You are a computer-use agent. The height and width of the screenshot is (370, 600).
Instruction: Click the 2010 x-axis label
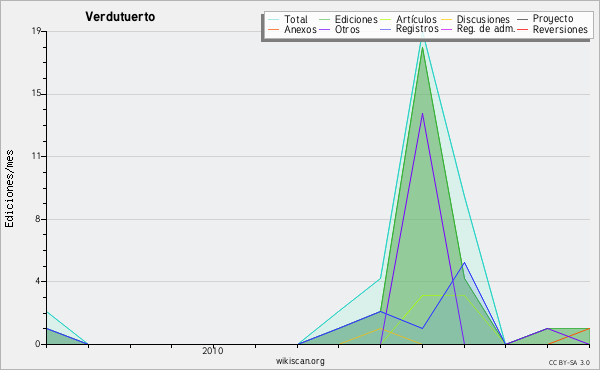213,351
